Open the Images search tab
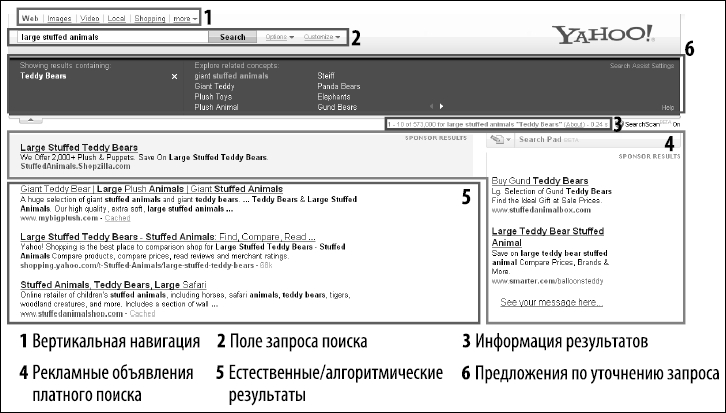 coord(59,19)
